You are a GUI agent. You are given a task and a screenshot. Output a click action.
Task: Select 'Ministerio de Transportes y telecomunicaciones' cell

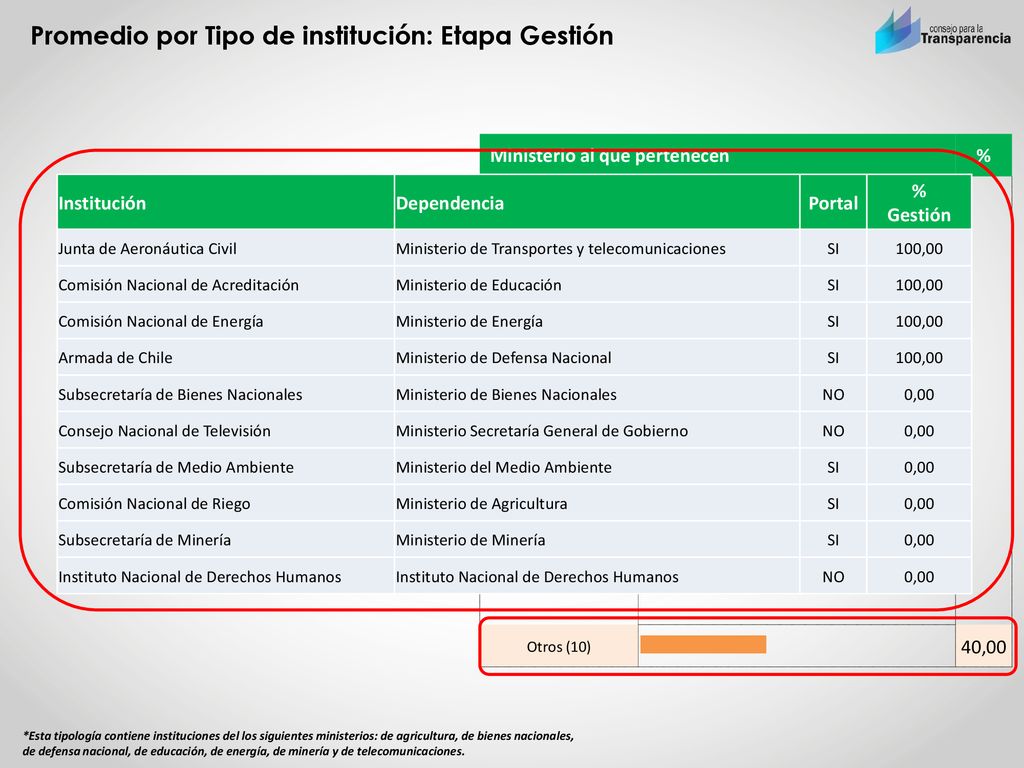click(x=597, y=249)
